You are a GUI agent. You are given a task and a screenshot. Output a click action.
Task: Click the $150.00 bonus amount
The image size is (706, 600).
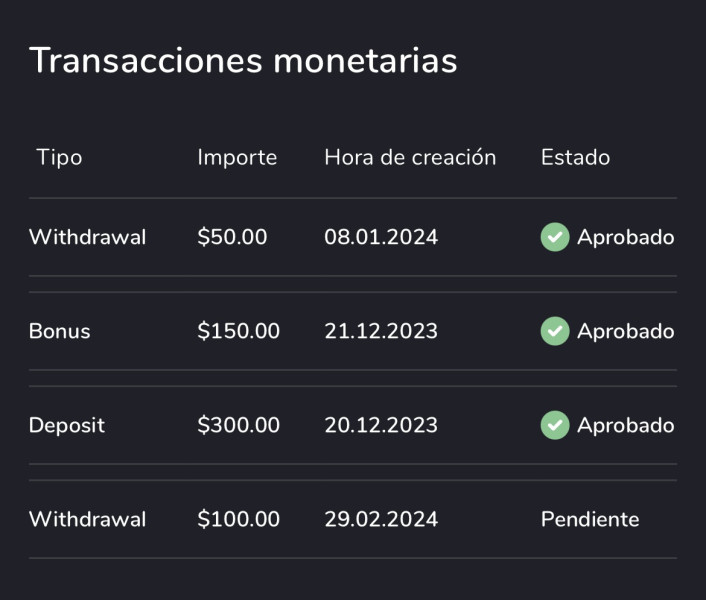click(x=238, y=331)
